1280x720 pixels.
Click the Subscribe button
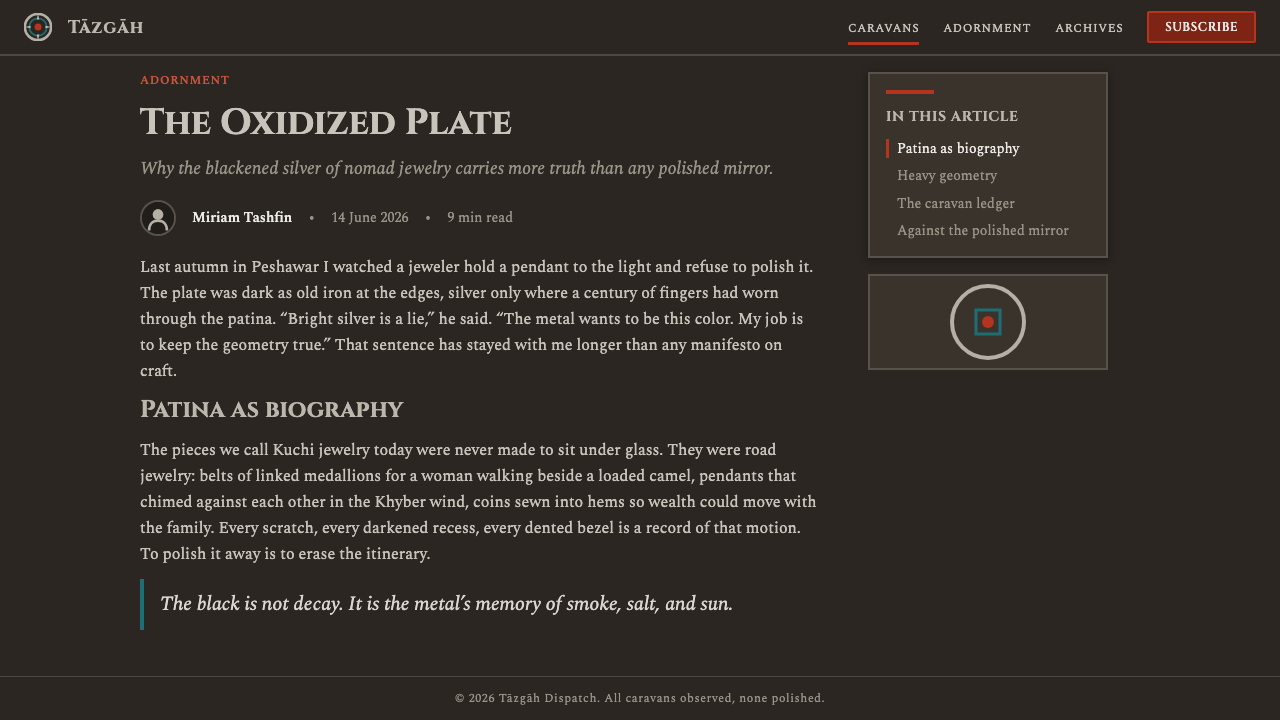(x=1201, y=27)
